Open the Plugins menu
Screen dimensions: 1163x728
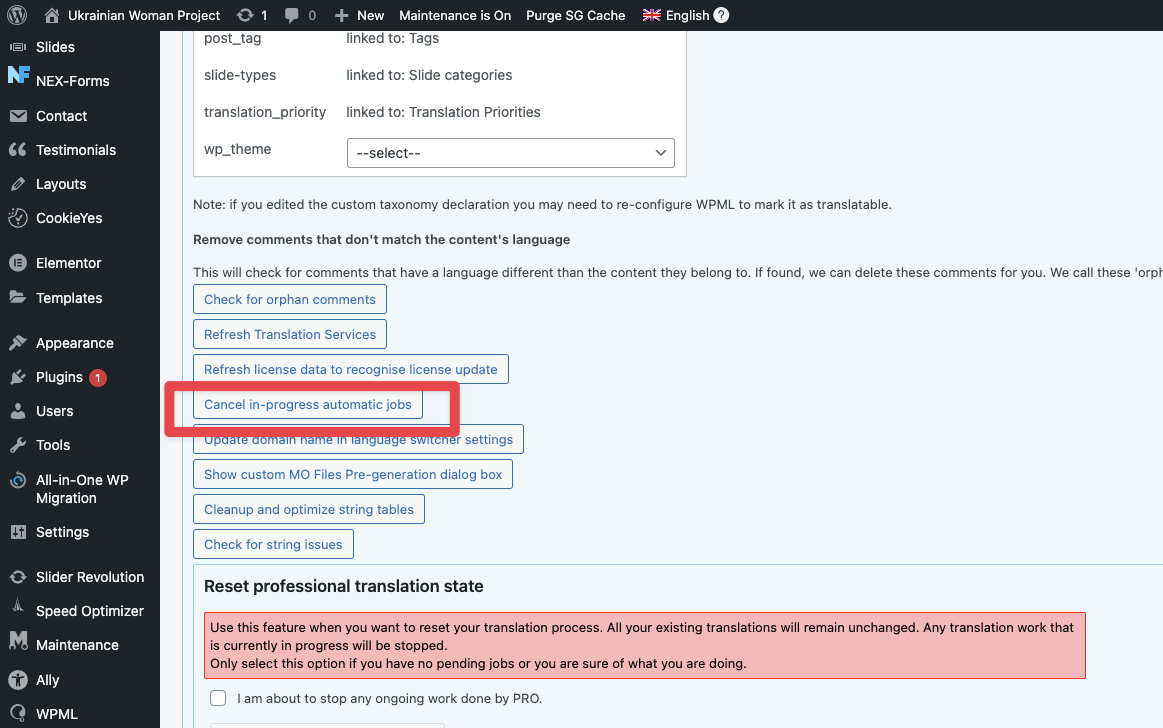pos(59,377)
